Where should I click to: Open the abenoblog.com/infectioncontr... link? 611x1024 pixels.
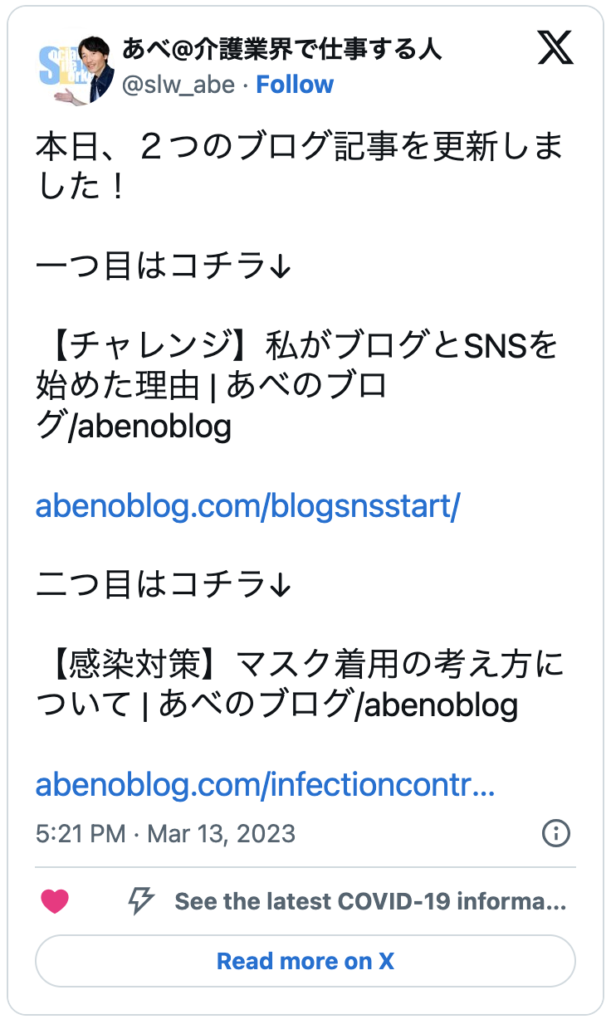pos(265,785)
